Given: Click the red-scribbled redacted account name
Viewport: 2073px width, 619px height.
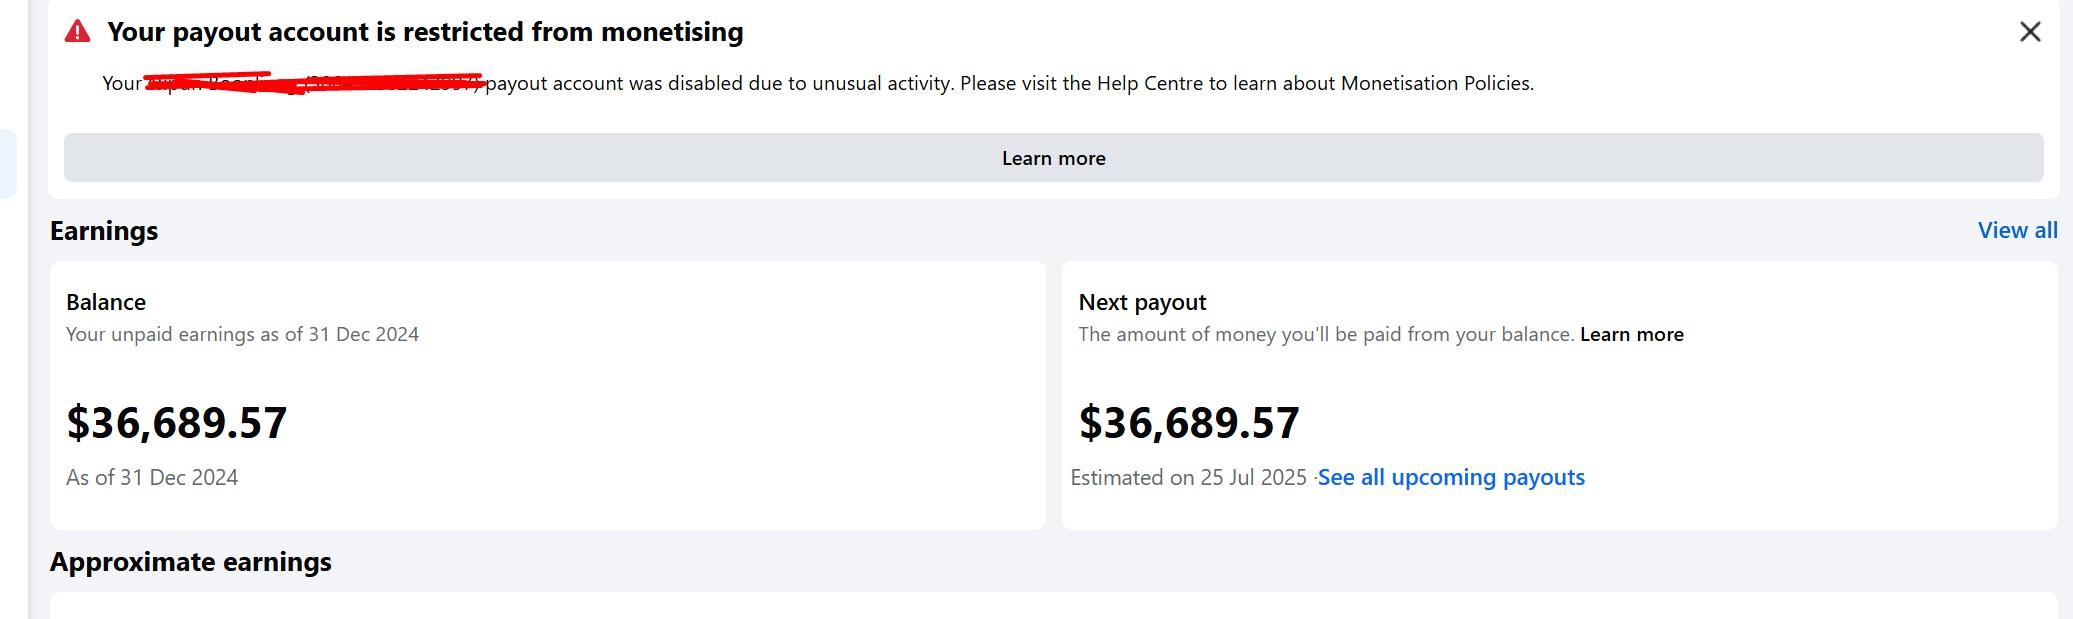Looking at the screenshot, I should 315,83.
